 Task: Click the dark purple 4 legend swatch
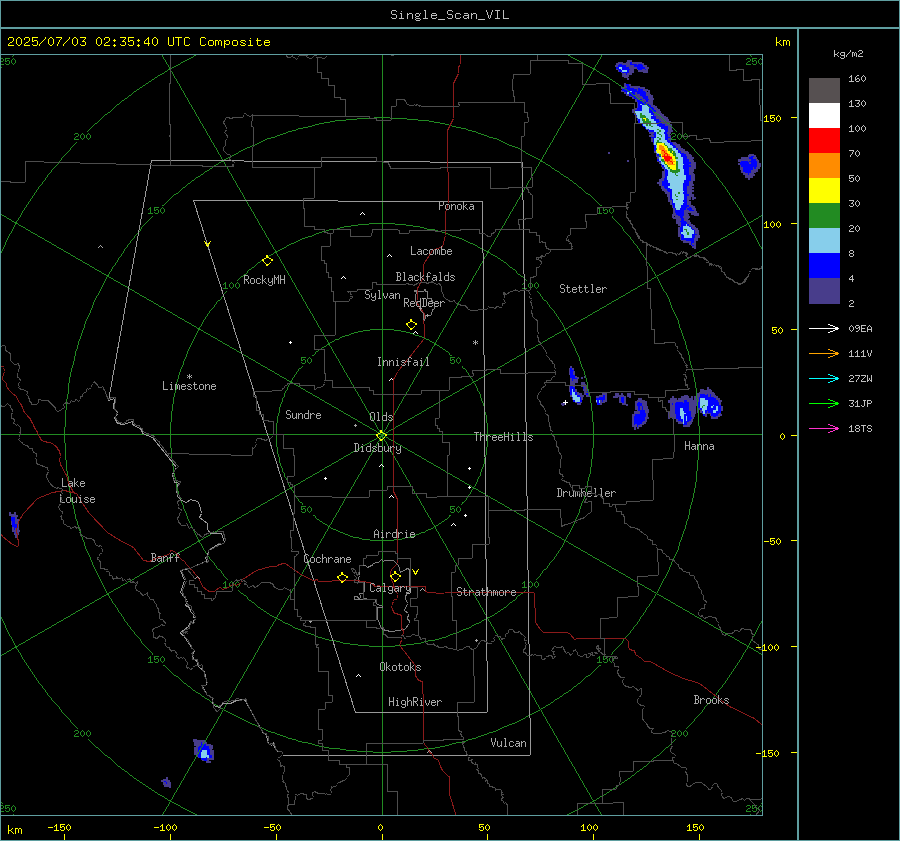(x=824, y=290)
